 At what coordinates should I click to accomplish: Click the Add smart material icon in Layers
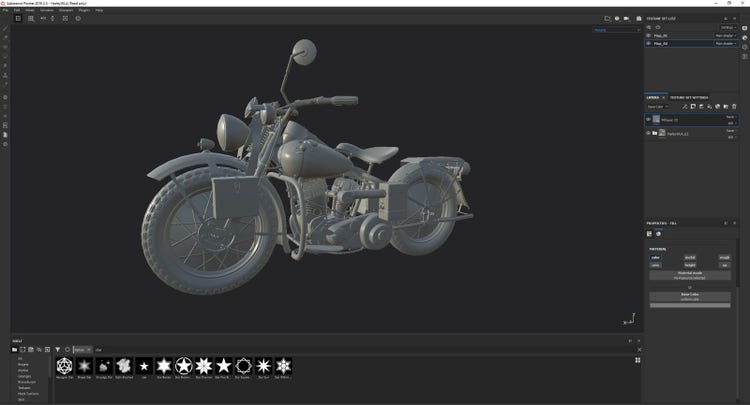[x=717, y=107]
